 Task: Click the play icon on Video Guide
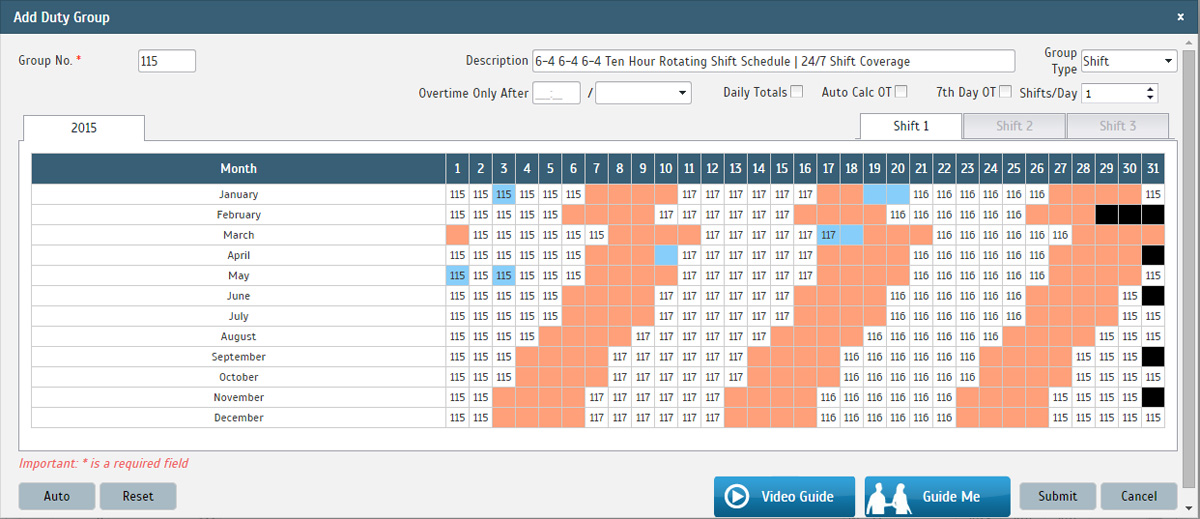click(x=737, y=497)
